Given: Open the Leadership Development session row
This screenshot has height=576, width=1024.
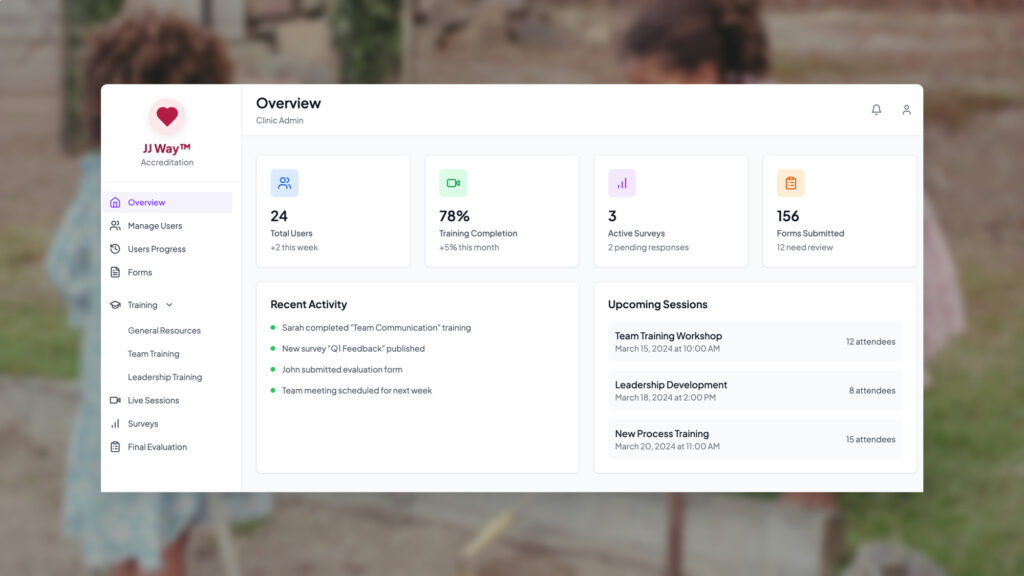Looking at the screenshot, I should pyautogui.click(x=755, y=390).
